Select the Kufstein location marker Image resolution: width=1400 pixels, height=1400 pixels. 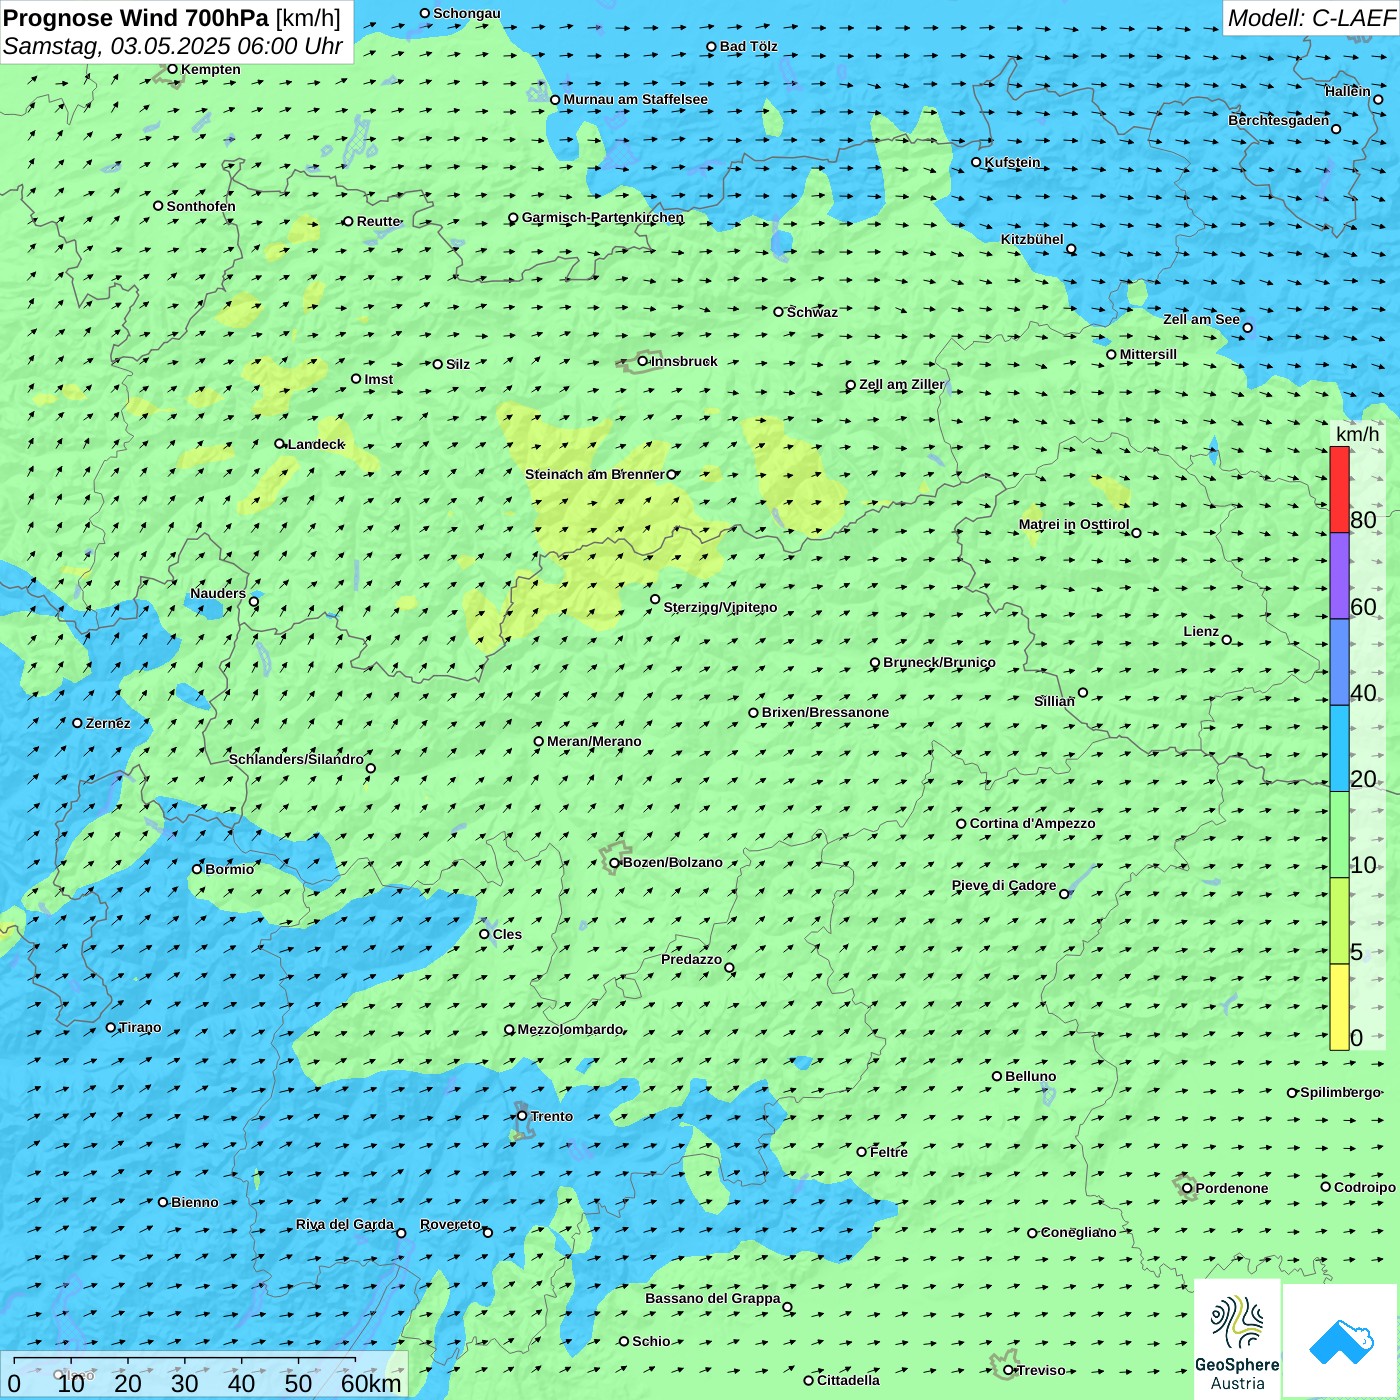pyautogui.click(x=977, y=162)
